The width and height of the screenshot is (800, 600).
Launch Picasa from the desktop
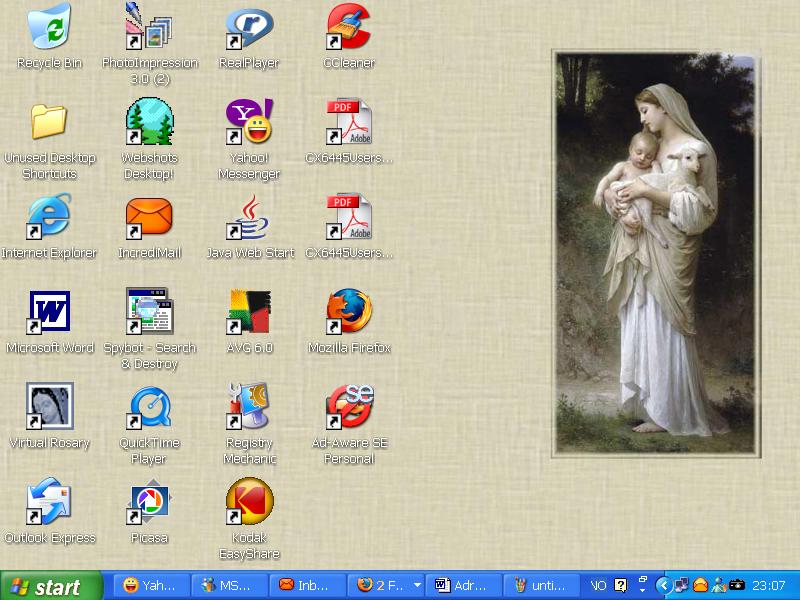coord(149,502)
